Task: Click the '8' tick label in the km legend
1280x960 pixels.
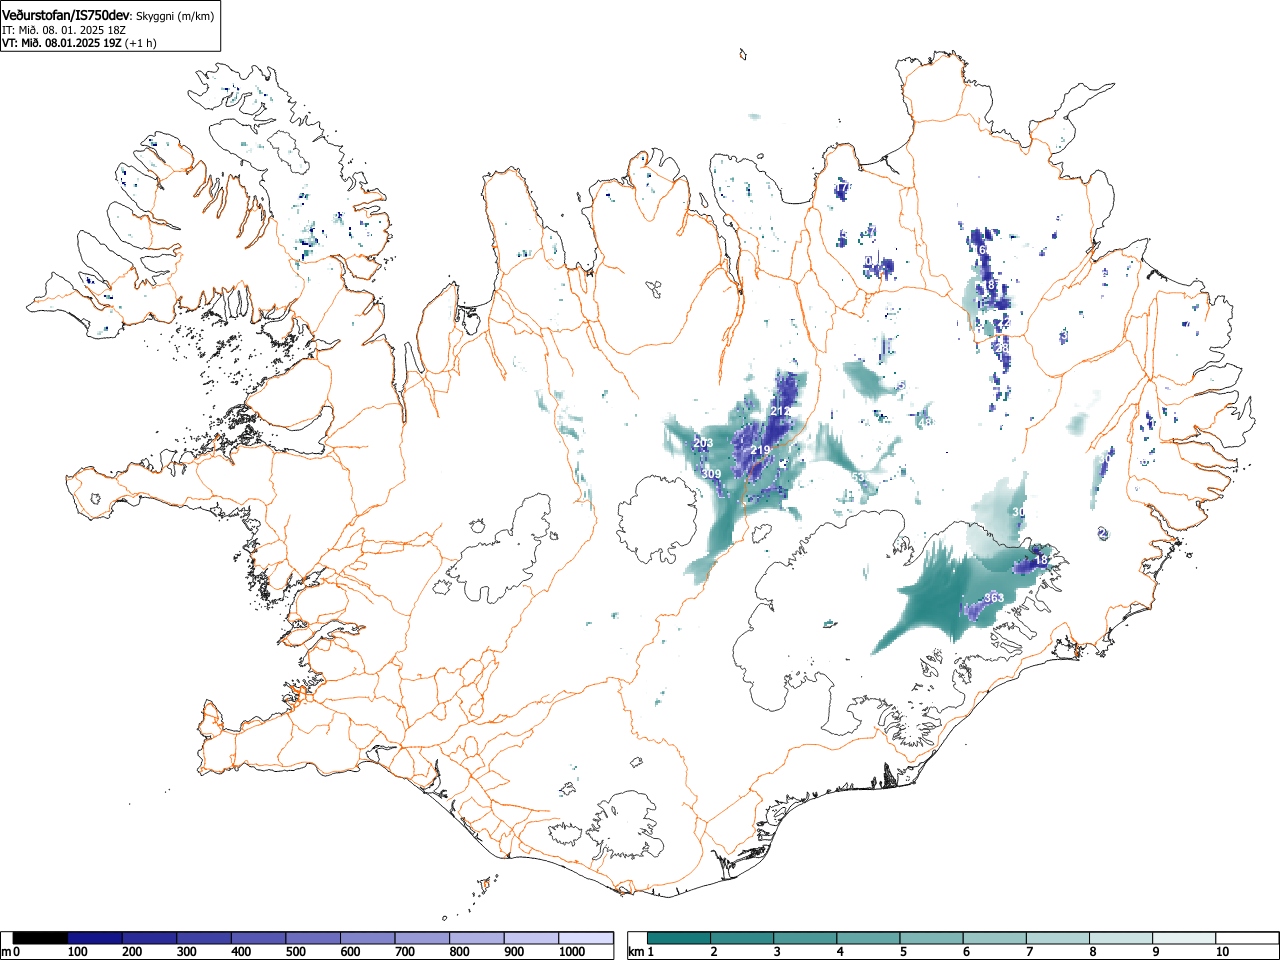Action: [1092, 952]
